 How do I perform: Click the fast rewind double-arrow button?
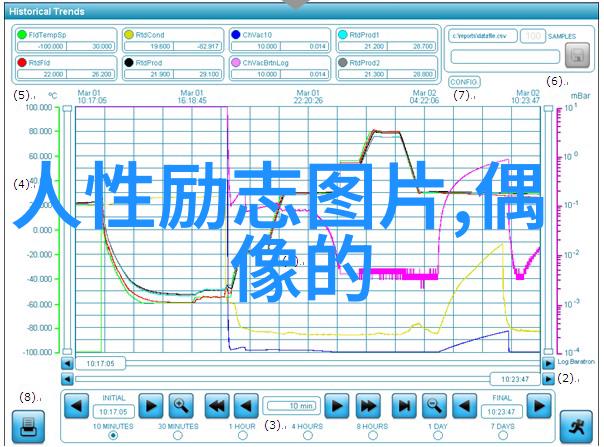tap(217, 406)
